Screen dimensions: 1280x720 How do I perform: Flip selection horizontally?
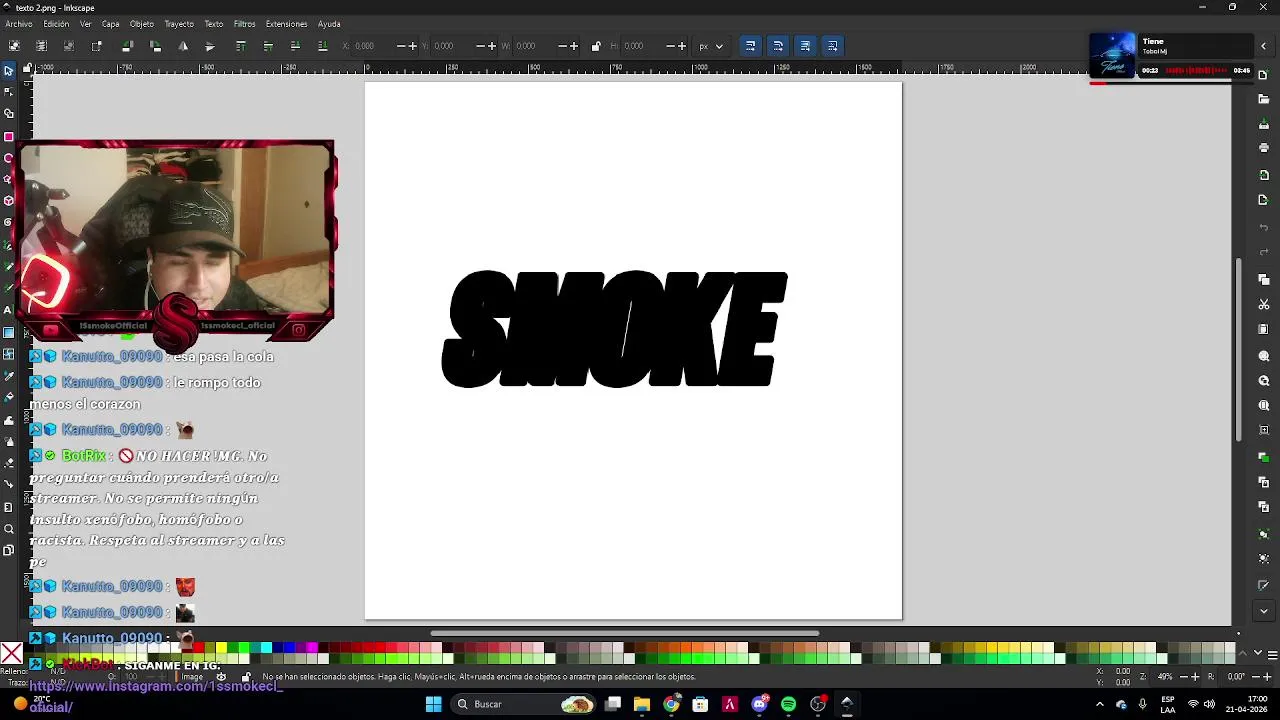pyautogui.click(x=183, y=46)
